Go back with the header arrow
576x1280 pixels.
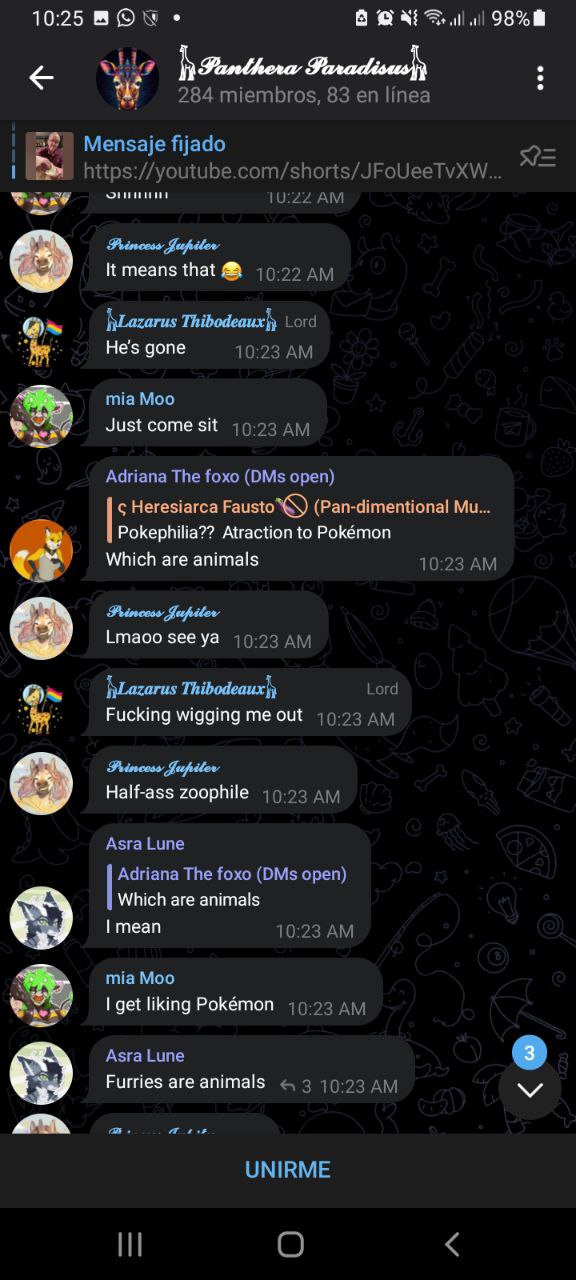[x=41, y=78]
